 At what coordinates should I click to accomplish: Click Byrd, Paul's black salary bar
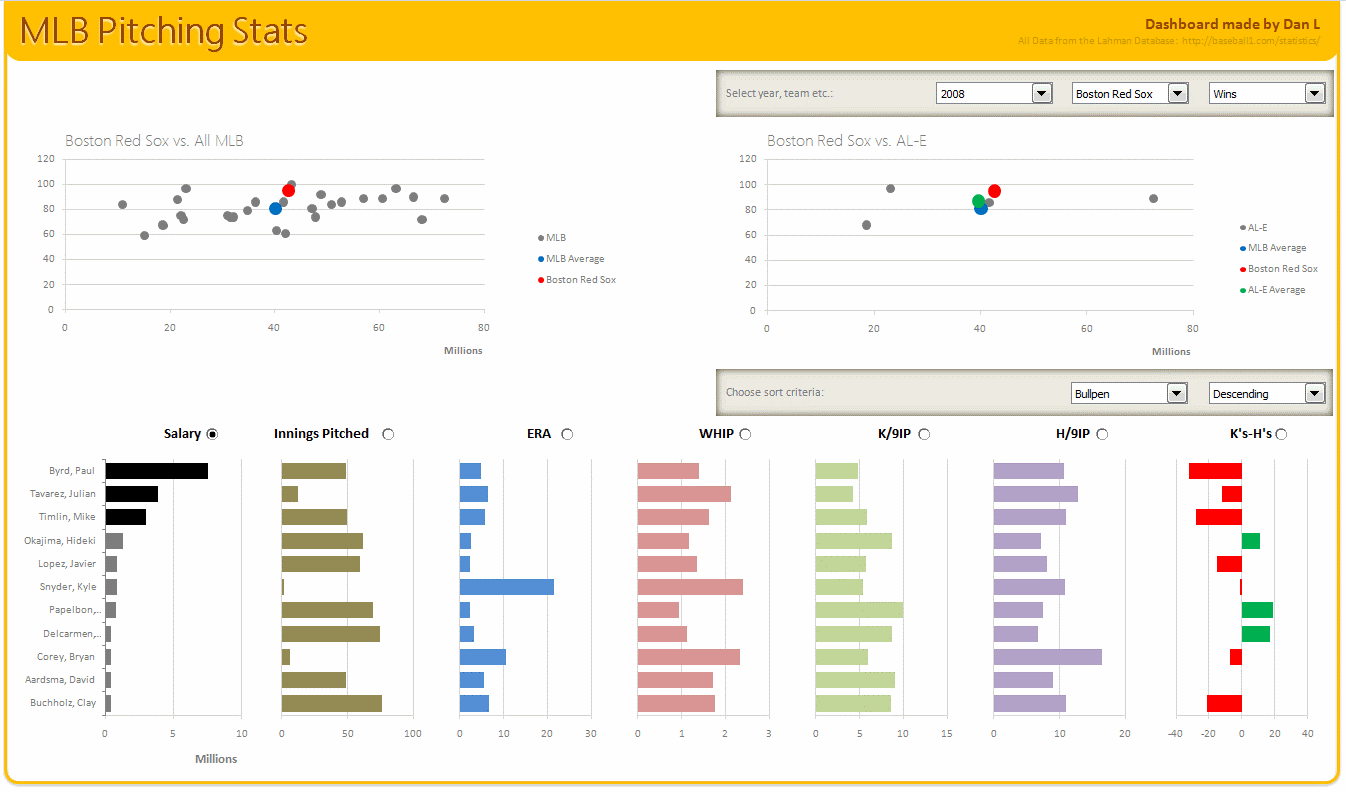pos(156,471)
